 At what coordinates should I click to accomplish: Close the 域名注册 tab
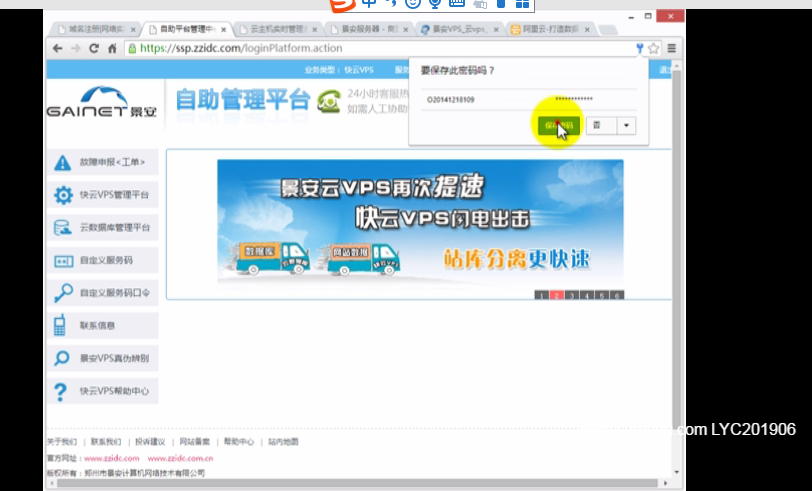tap(133, 30)
